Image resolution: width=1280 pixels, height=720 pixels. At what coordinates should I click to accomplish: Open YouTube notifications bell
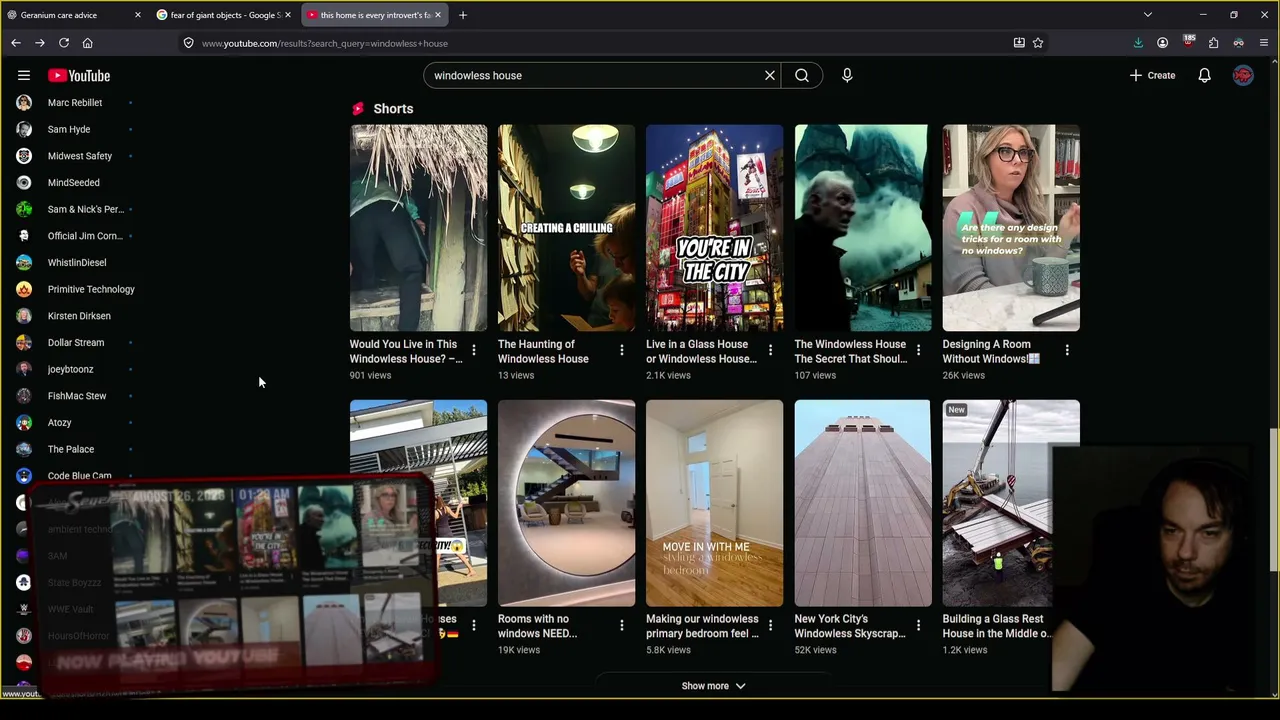[1205, 75]
